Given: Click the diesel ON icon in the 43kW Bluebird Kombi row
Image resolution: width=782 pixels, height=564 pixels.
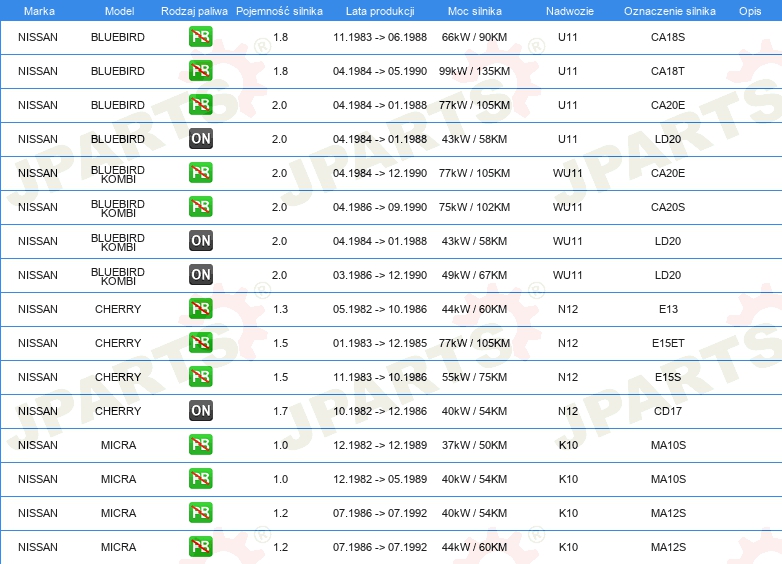Looking at the screenshot, I should pos(200,240).
